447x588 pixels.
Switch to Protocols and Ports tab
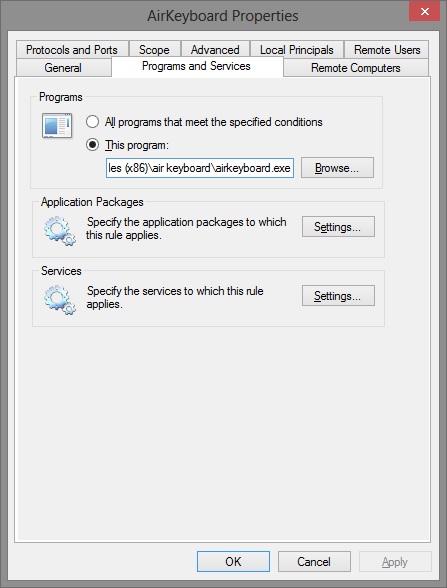[72, 50]
